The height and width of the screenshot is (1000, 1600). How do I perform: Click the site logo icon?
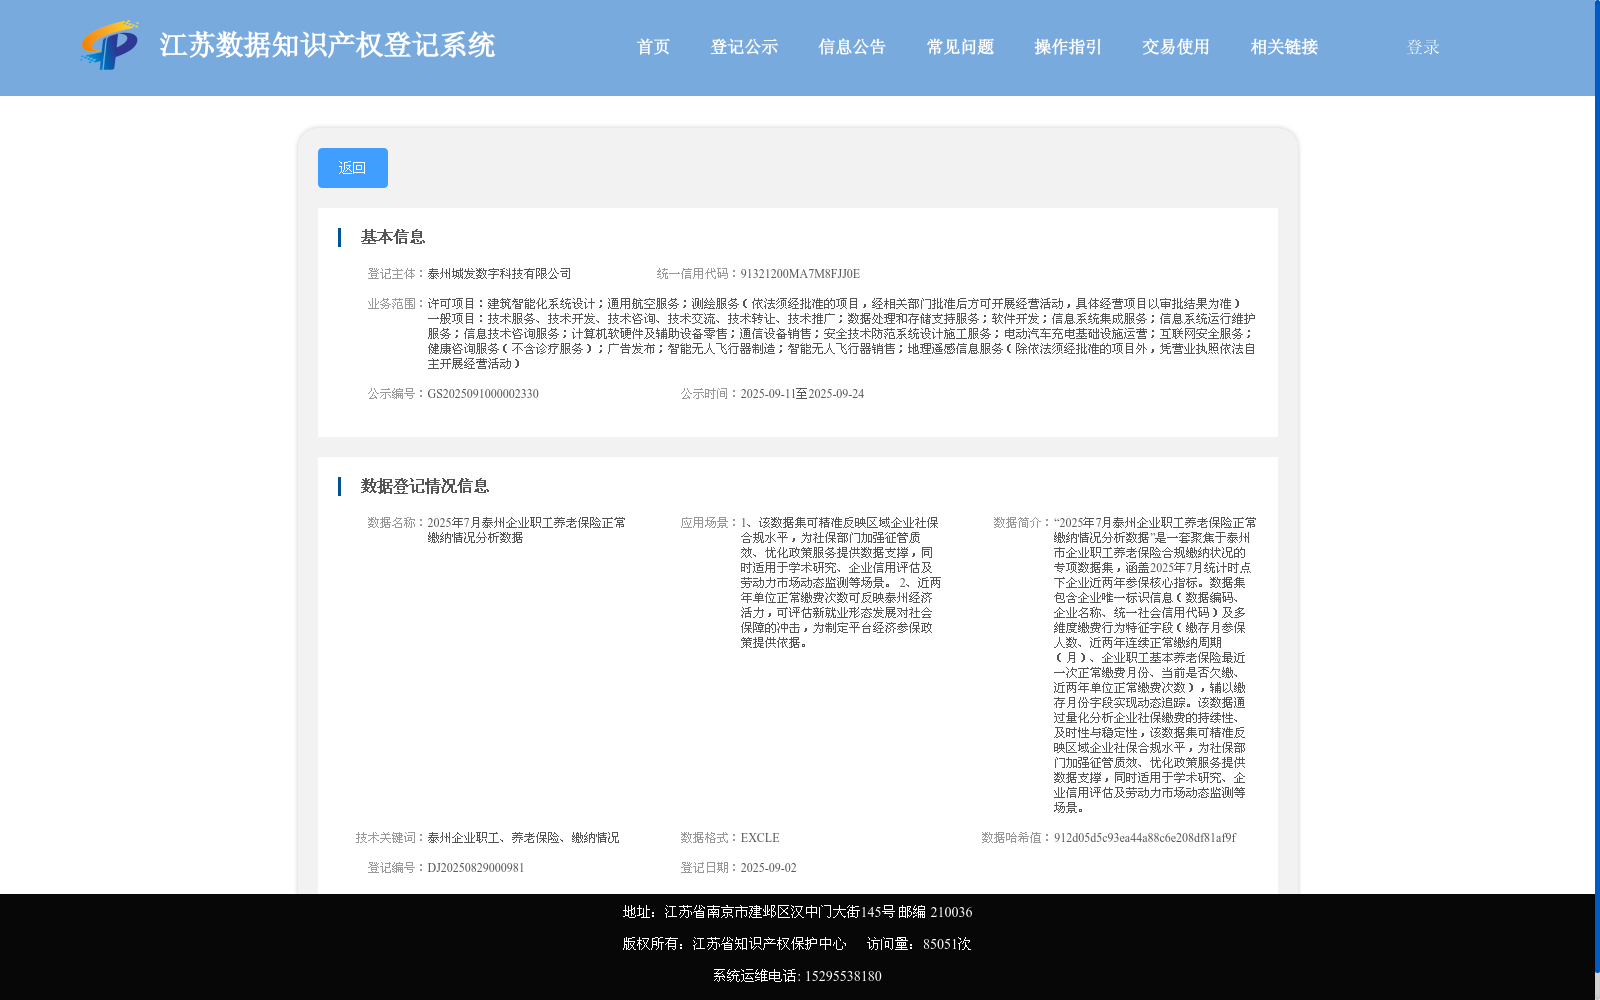click(x=110, y=46)
